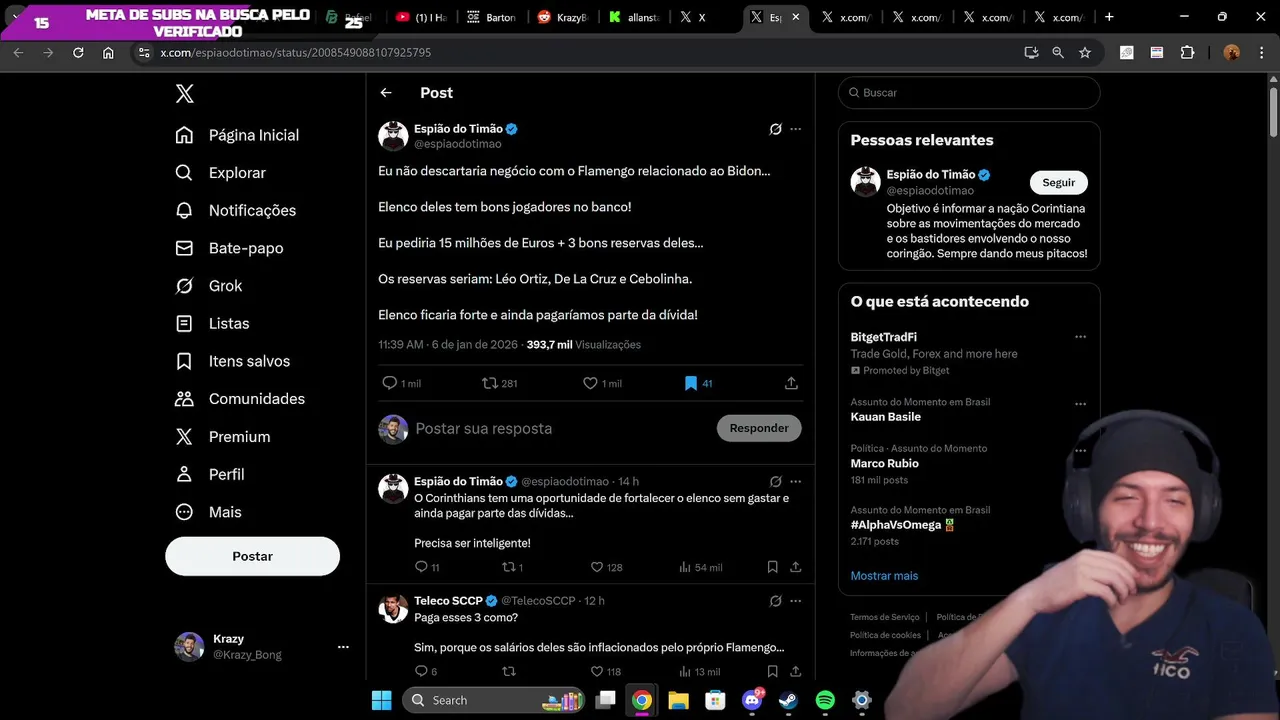Open File Explorer from the taskbar
The height and width of the screenshot is (720, 1280).
coord(678,700)
